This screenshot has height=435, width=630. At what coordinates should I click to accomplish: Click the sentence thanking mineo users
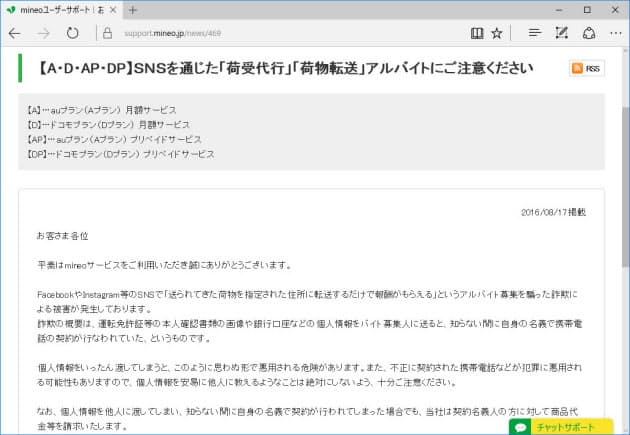pyautogui.click(x=164, y=265)
